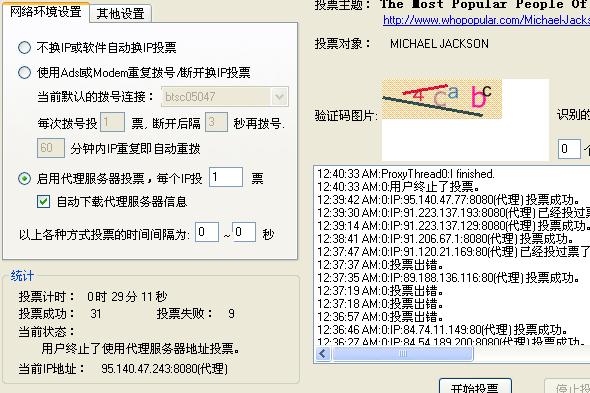
Task: Toggle 自动下载代理服务器信息 checkbox
Action: pyautogui.click(x=43, y=201)
